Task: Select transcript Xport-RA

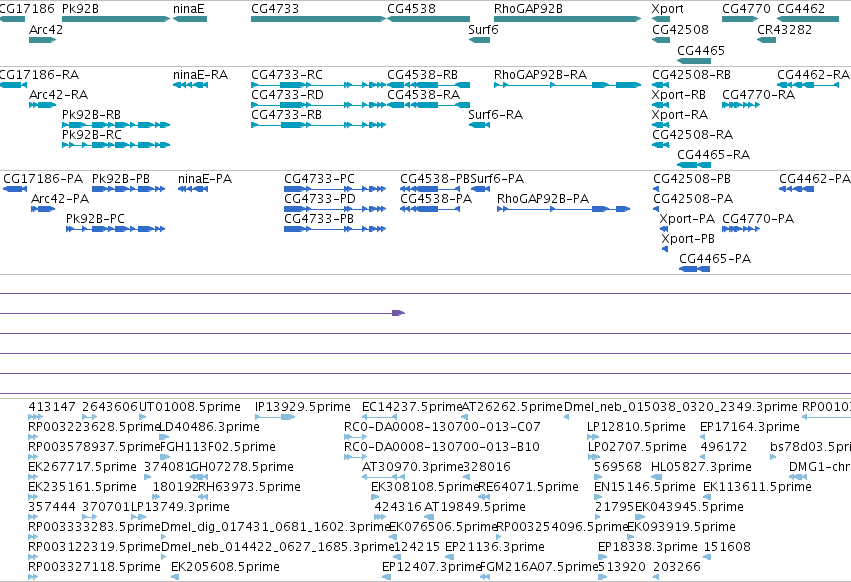Action: tap(661, 125)
